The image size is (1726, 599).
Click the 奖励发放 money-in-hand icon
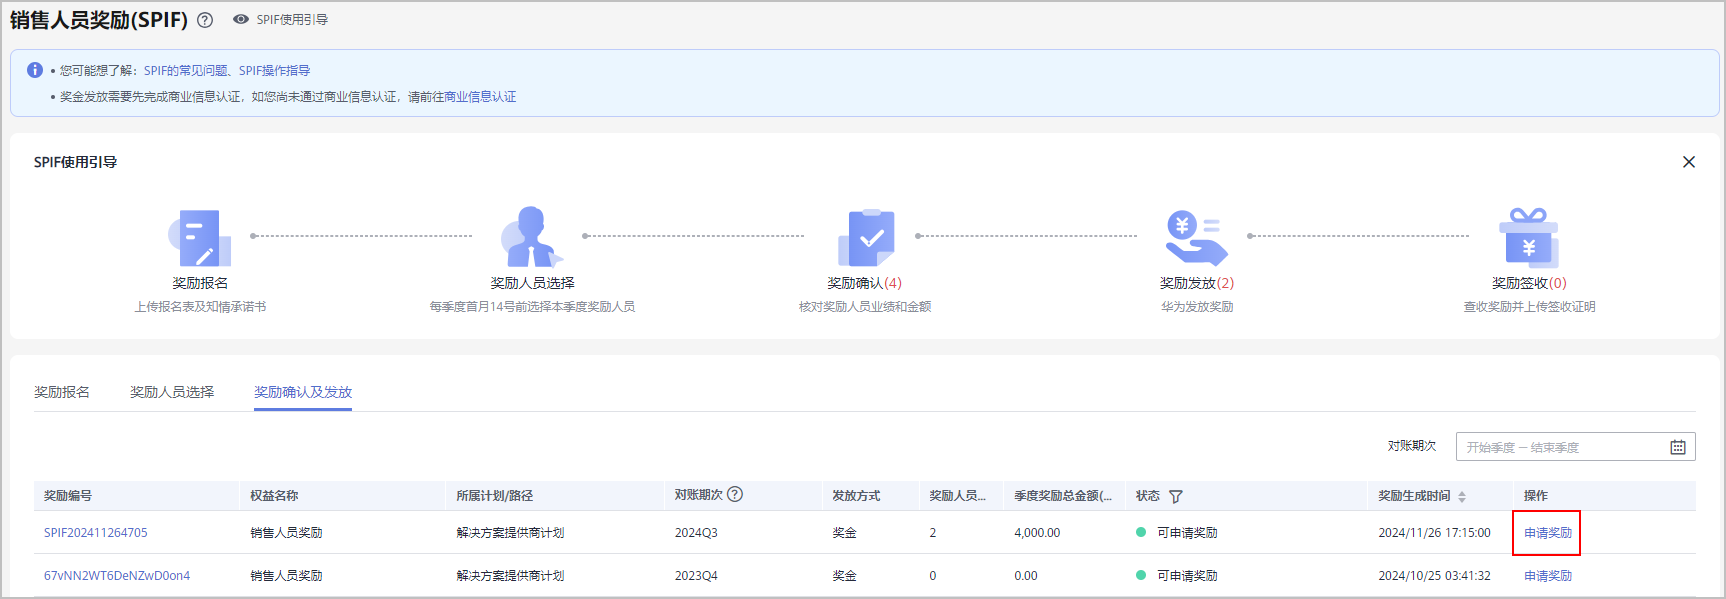pos(1196,237)
